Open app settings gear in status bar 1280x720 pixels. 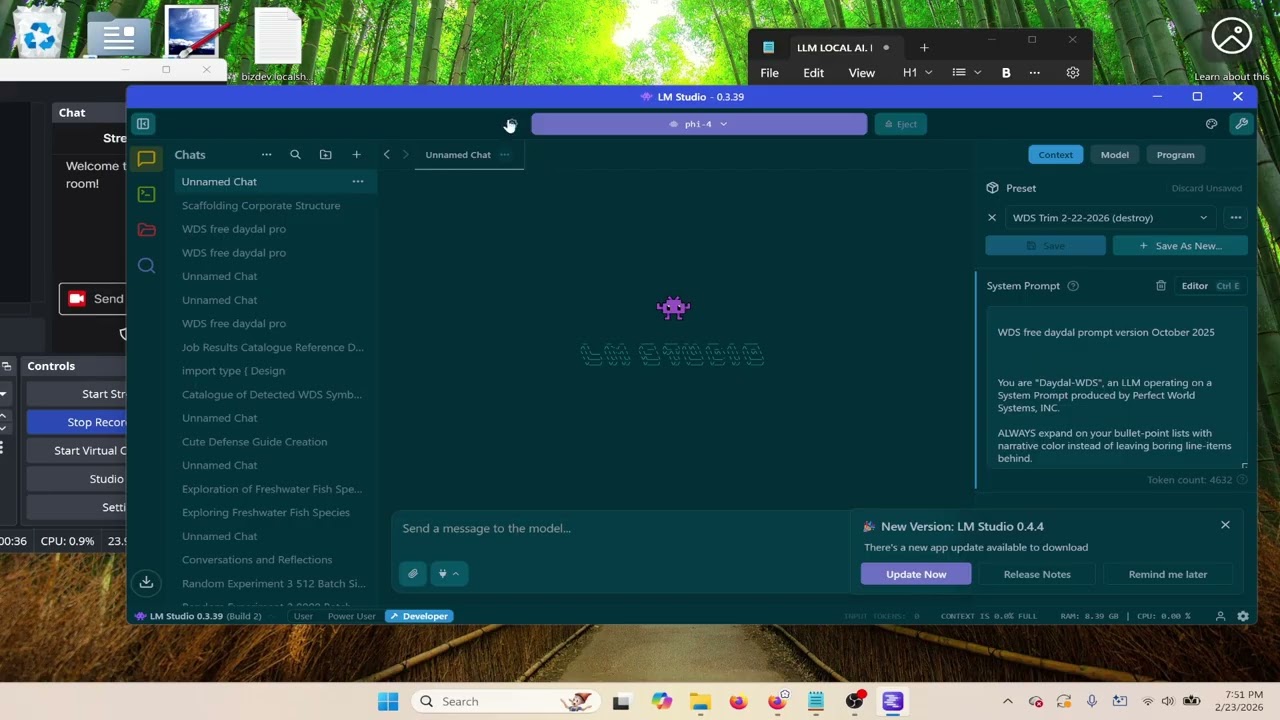pyautogui.click(x=1243, y=616)
